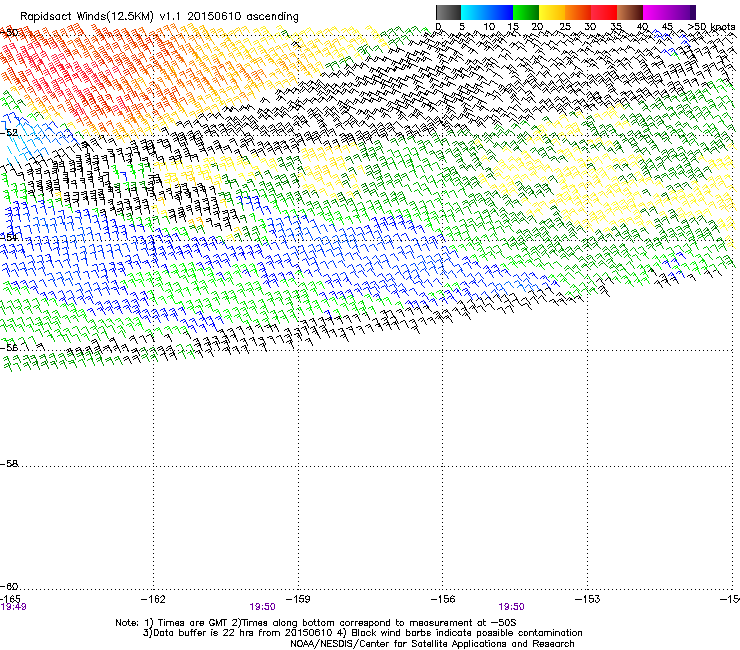This screenshot has height=650, width=740.
Task: Click the 'Note: 1) Times are GMT' line
Action: 316,623
